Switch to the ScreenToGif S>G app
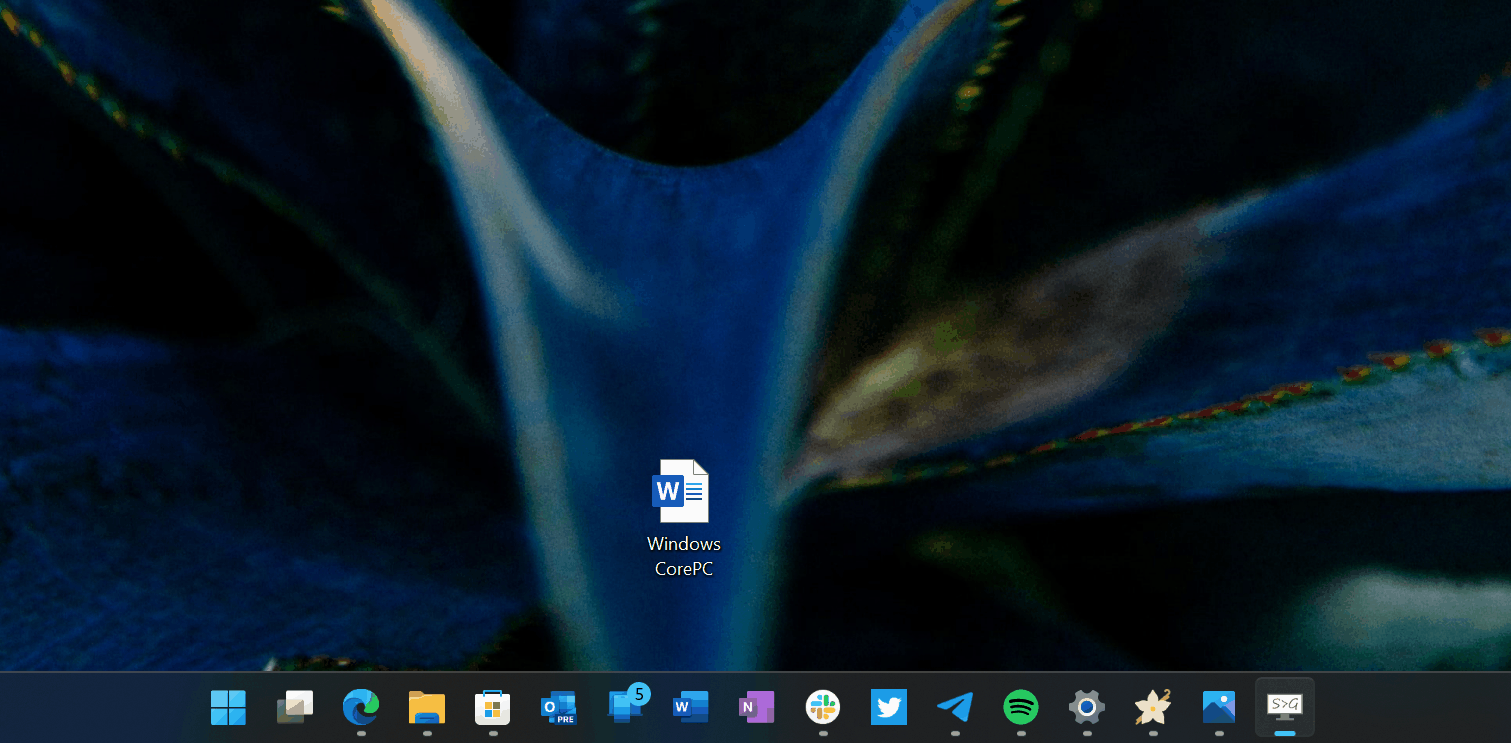This screenshot has height=743, width=1511. [x=1285, y=707]
